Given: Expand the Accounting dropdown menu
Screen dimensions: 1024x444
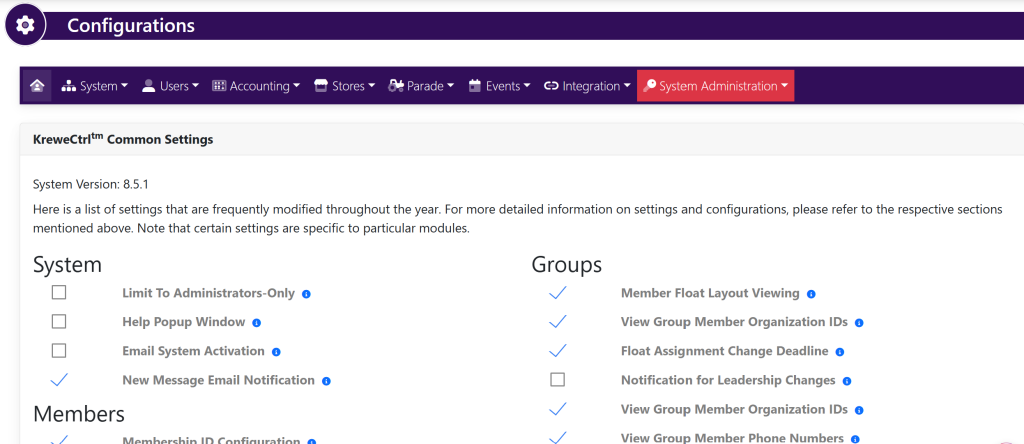Looking at the screenshot, I should coord(256,86).
